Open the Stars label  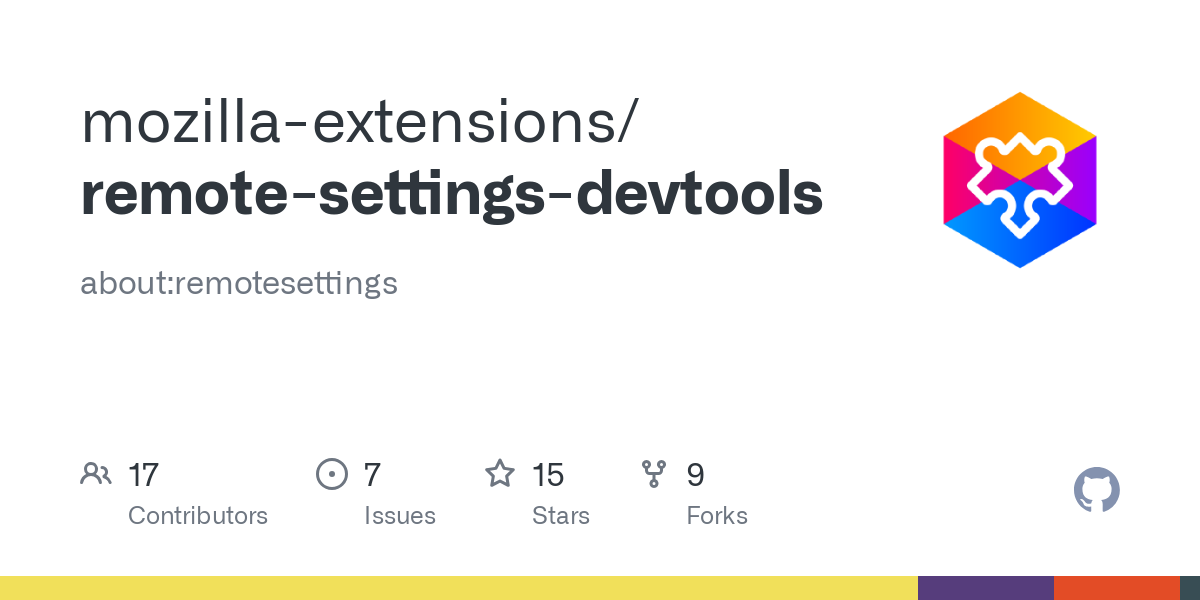(561, 516)
